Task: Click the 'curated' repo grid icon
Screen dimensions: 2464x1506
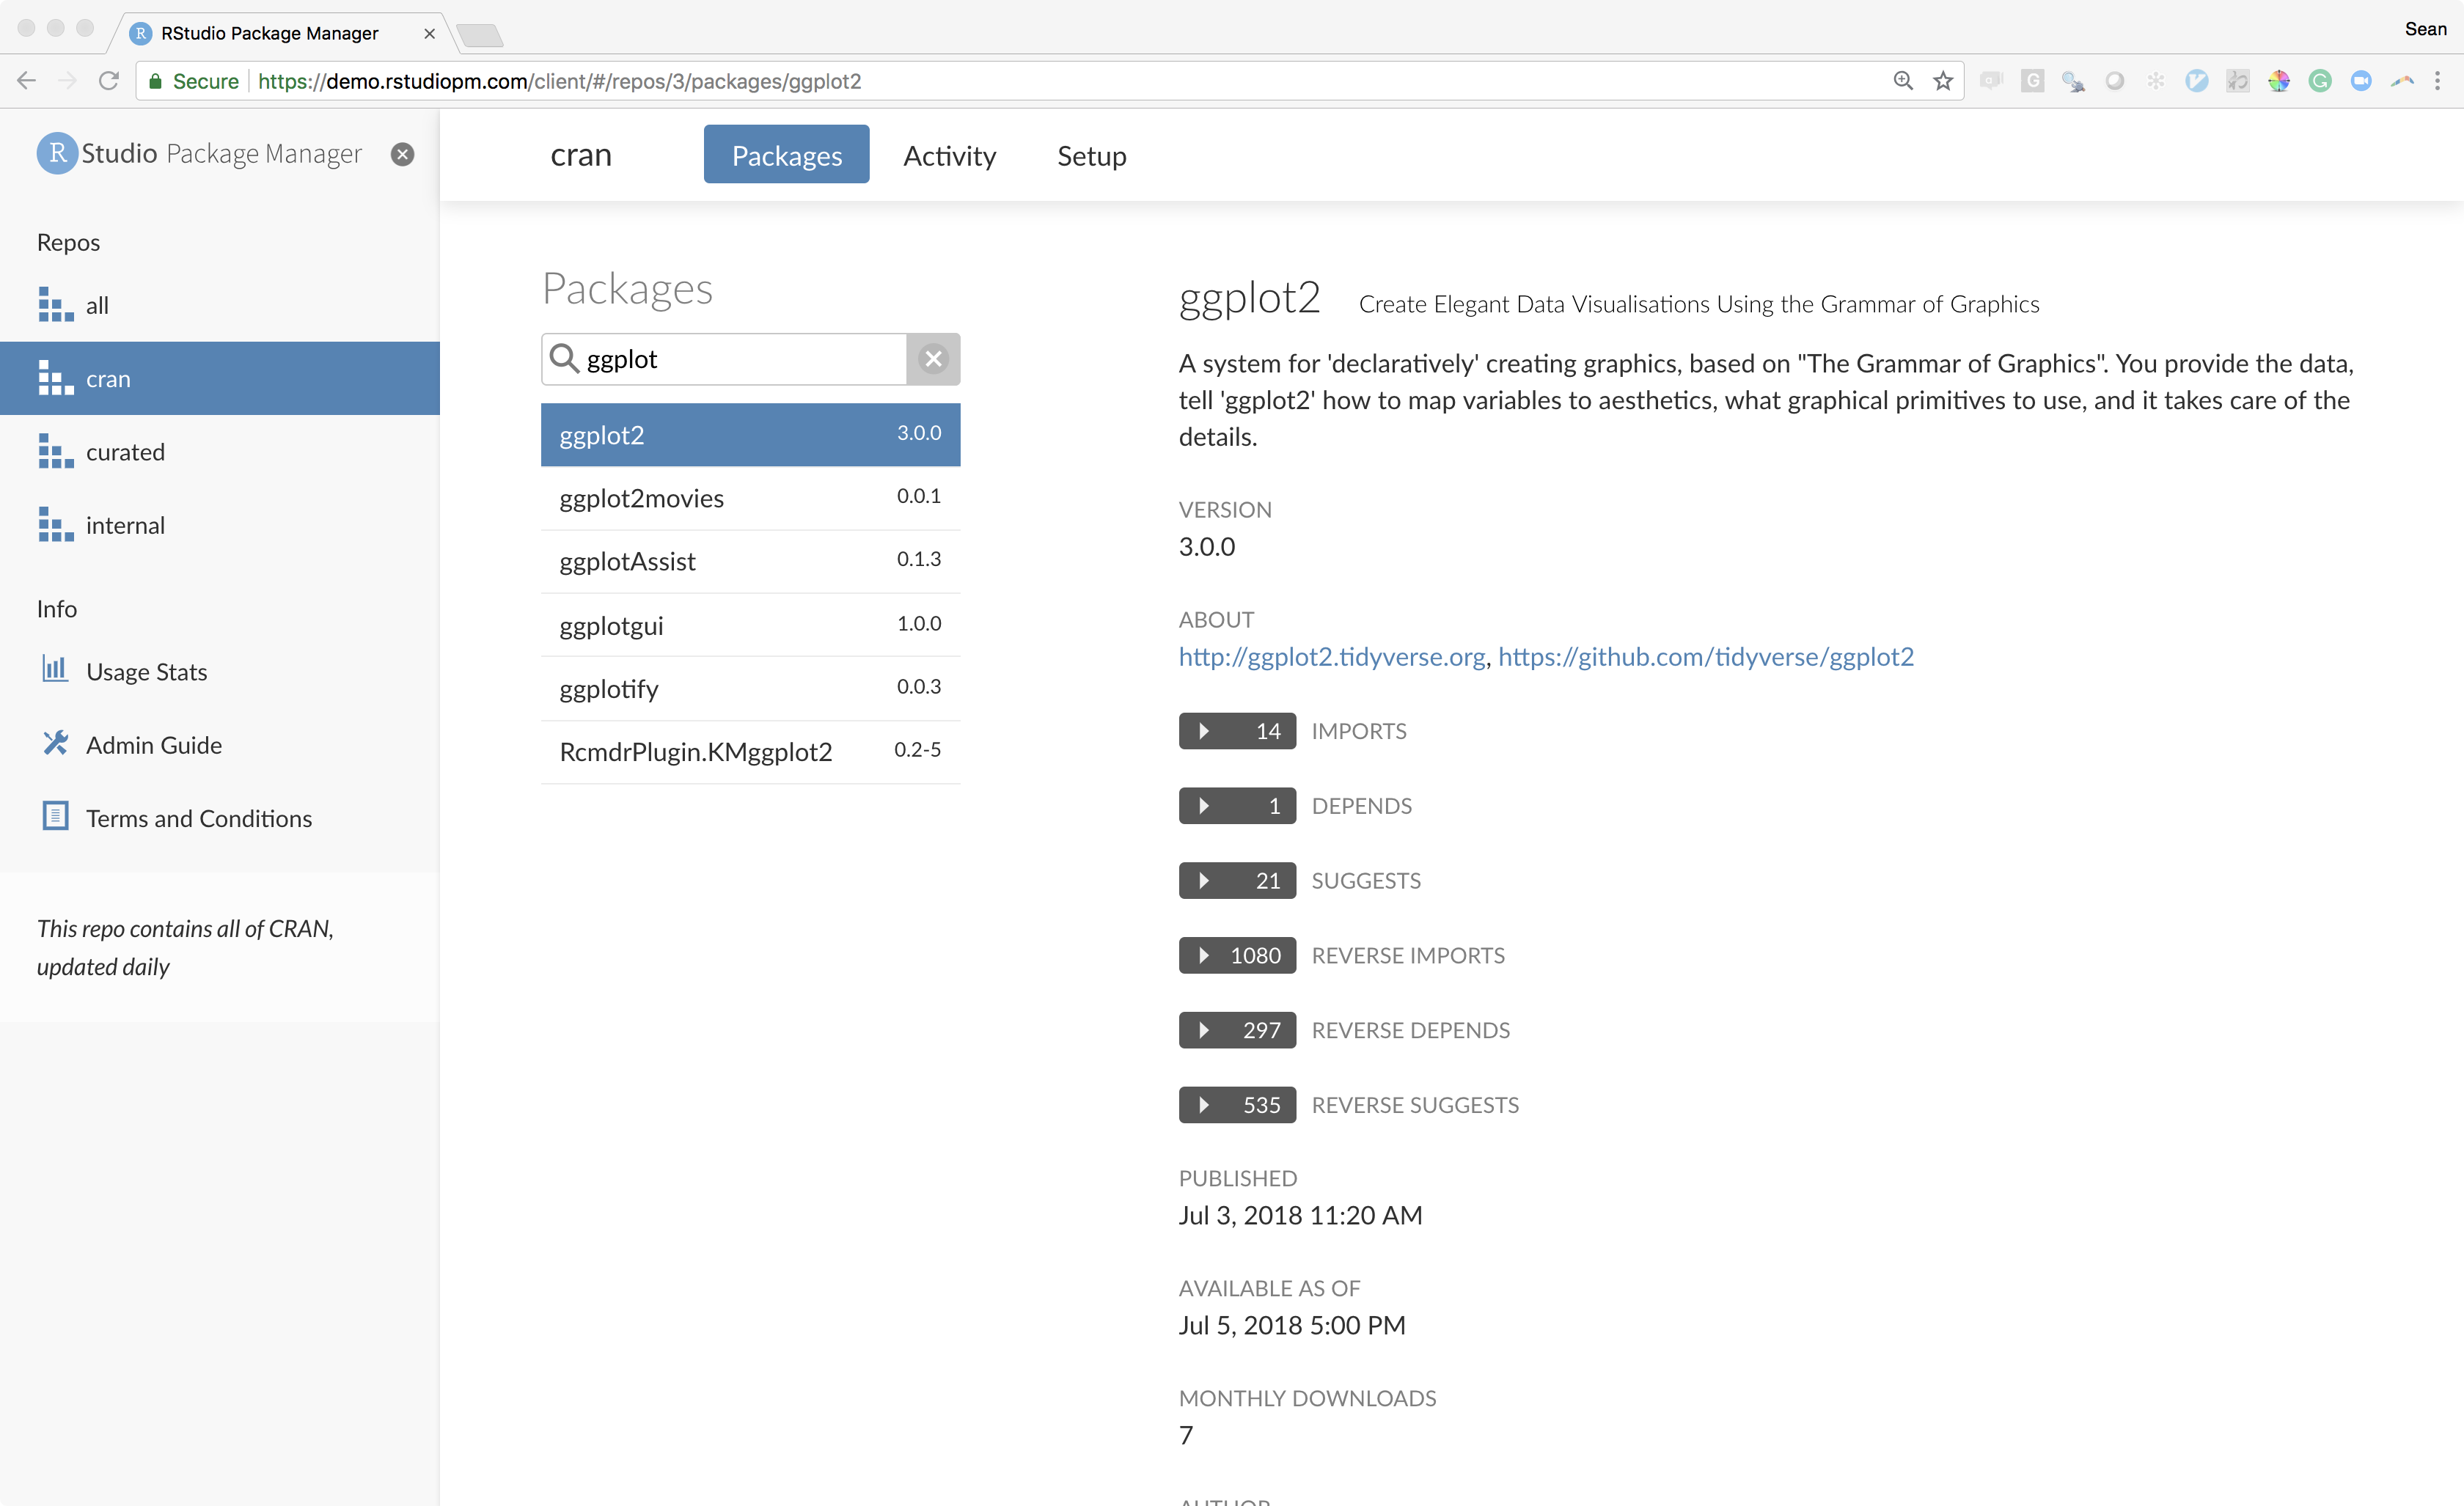Action: click(x=55, y=451)
